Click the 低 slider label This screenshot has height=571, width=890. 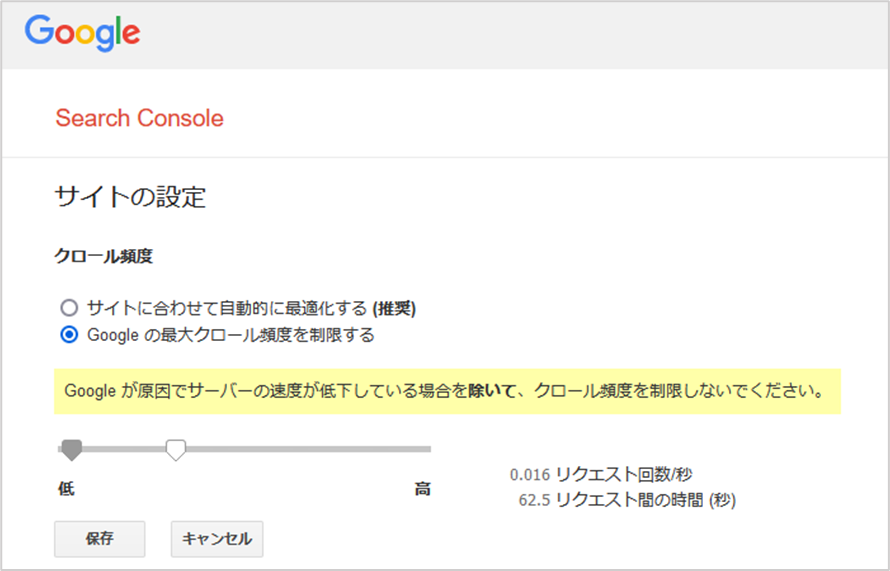[x=66, y=489]
